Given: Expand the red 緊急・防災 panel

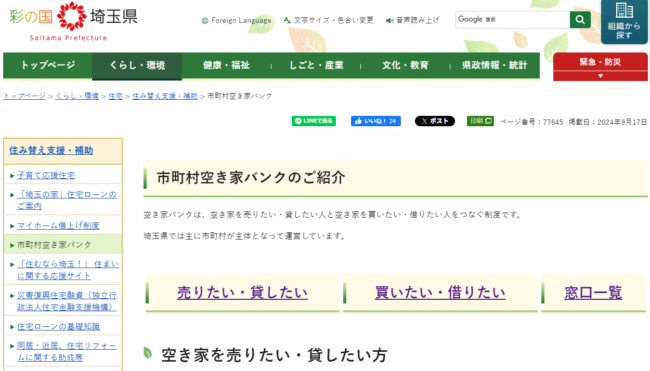Looking at the screenshot, I should [600, 67].
